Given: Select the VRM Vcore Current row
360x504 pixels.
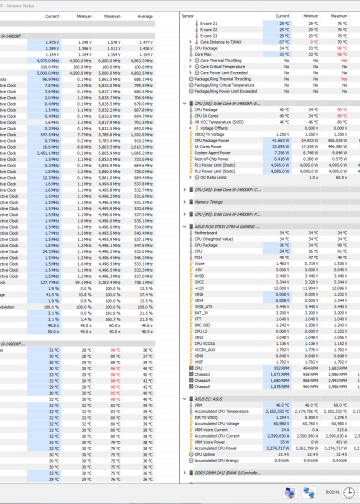Looking at the screenshot, I should click(x=270, y=430).
